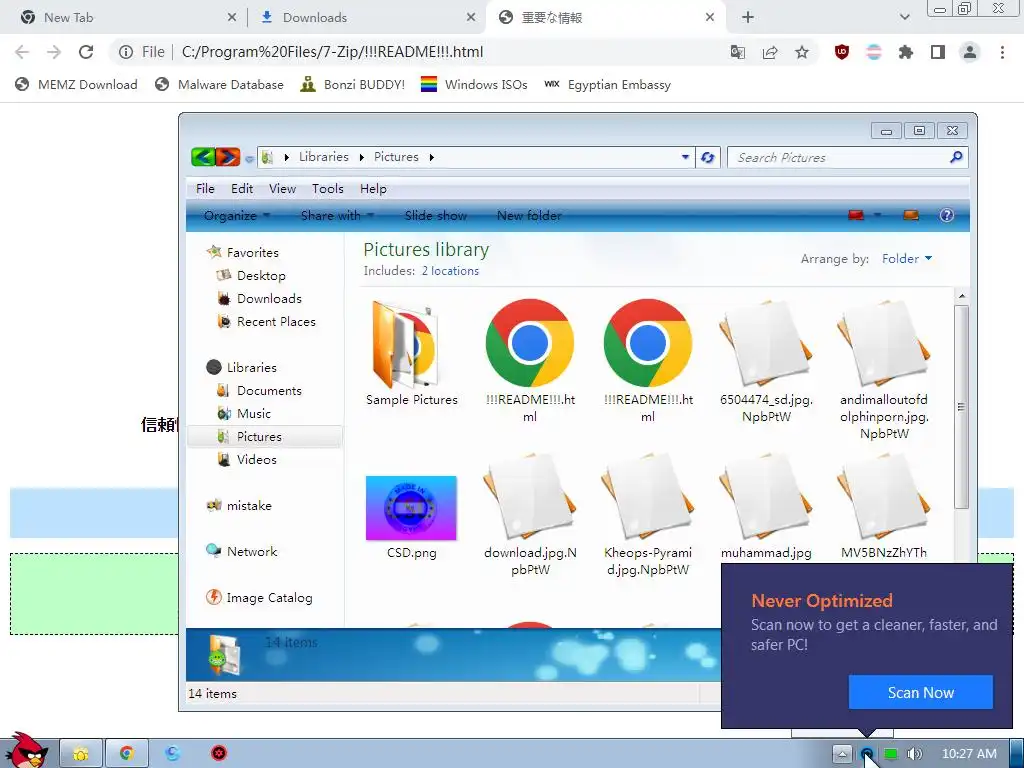This screenshot has width=1024, height=768.
Task: Click the Scan Now button
Action: (x=921, y=692)
